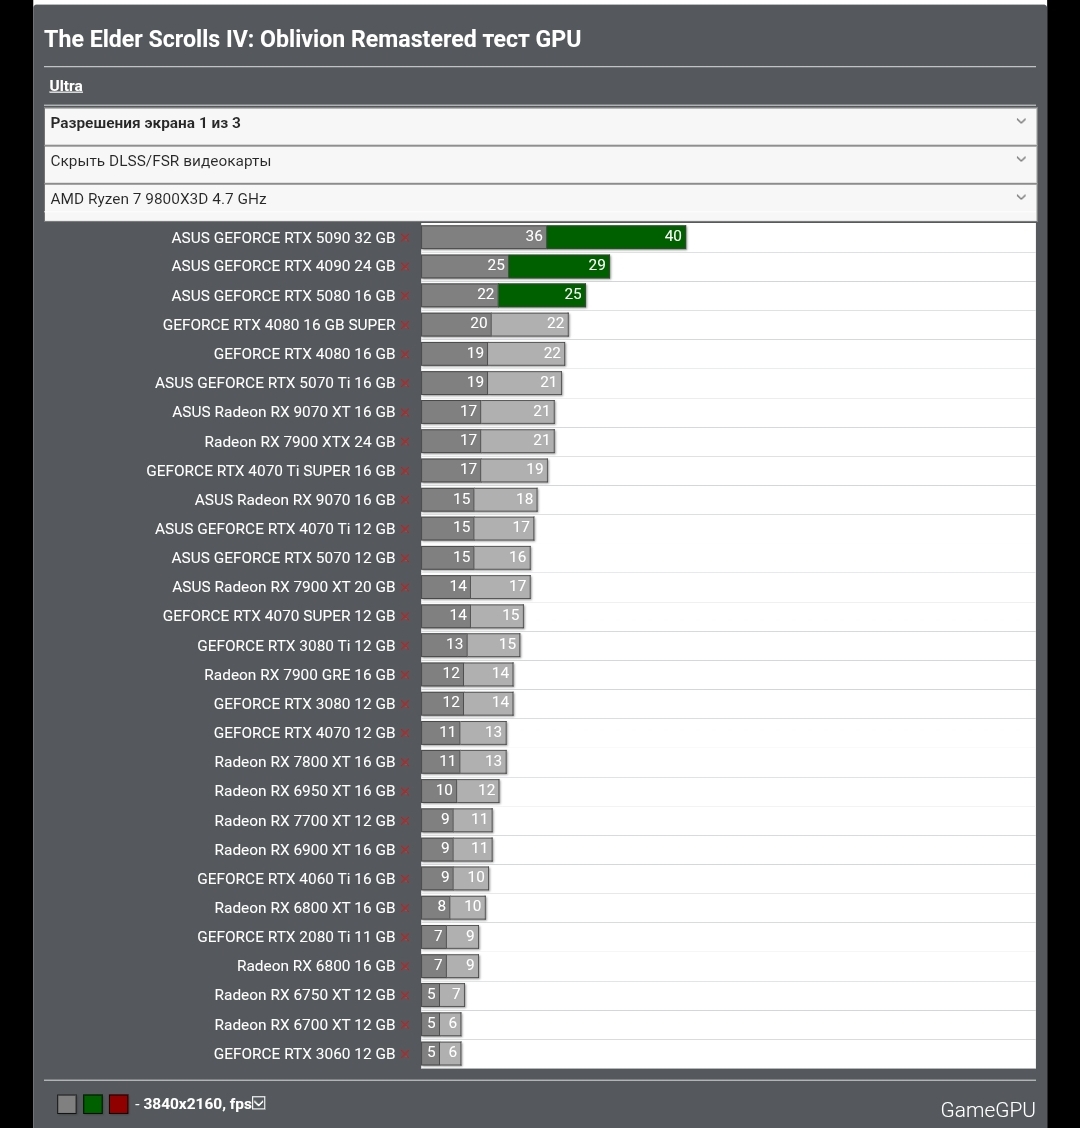The width and height of the screenshot is (1080, 1128).
Task: Click red X next to ASUS Radeon RX 9070 16 GB
Action: point(405,500)
